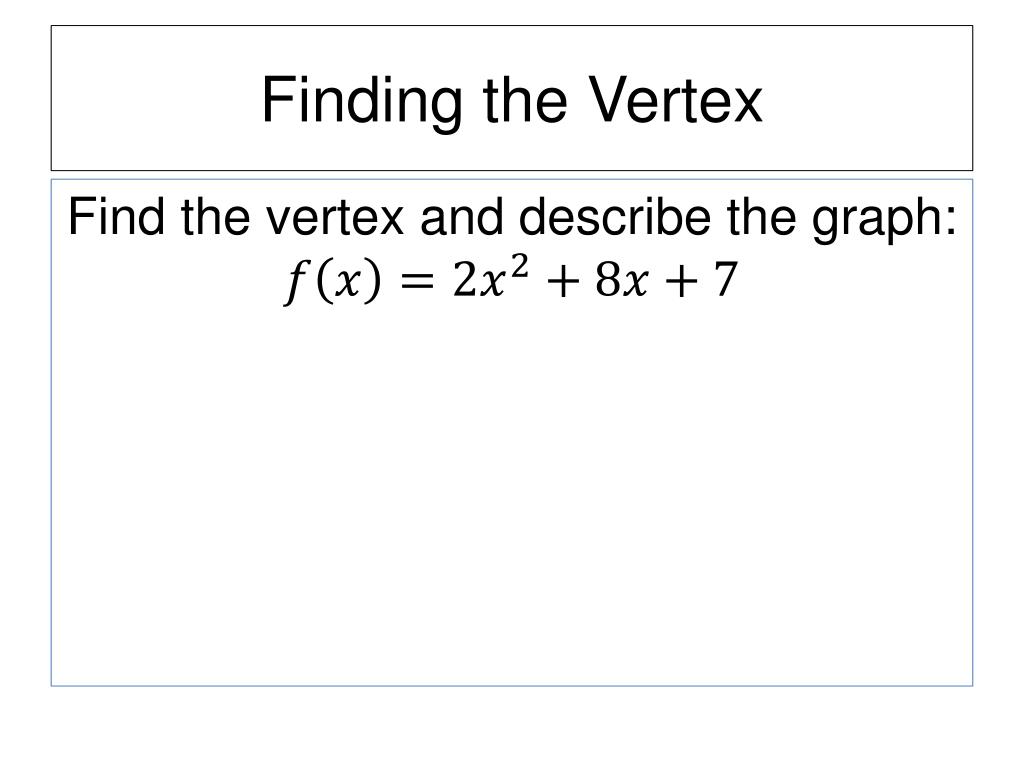
Task: Click blank space inside the title box
Action: 157,98
